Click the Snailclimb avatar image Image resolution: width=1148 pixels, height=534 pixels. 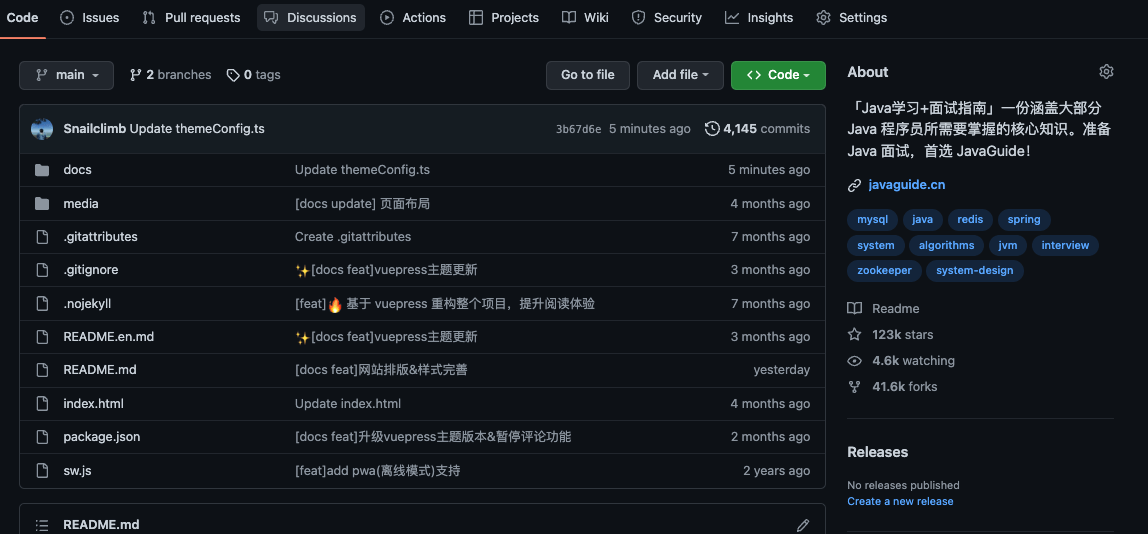pyautogui.click(x=42, y=129)
